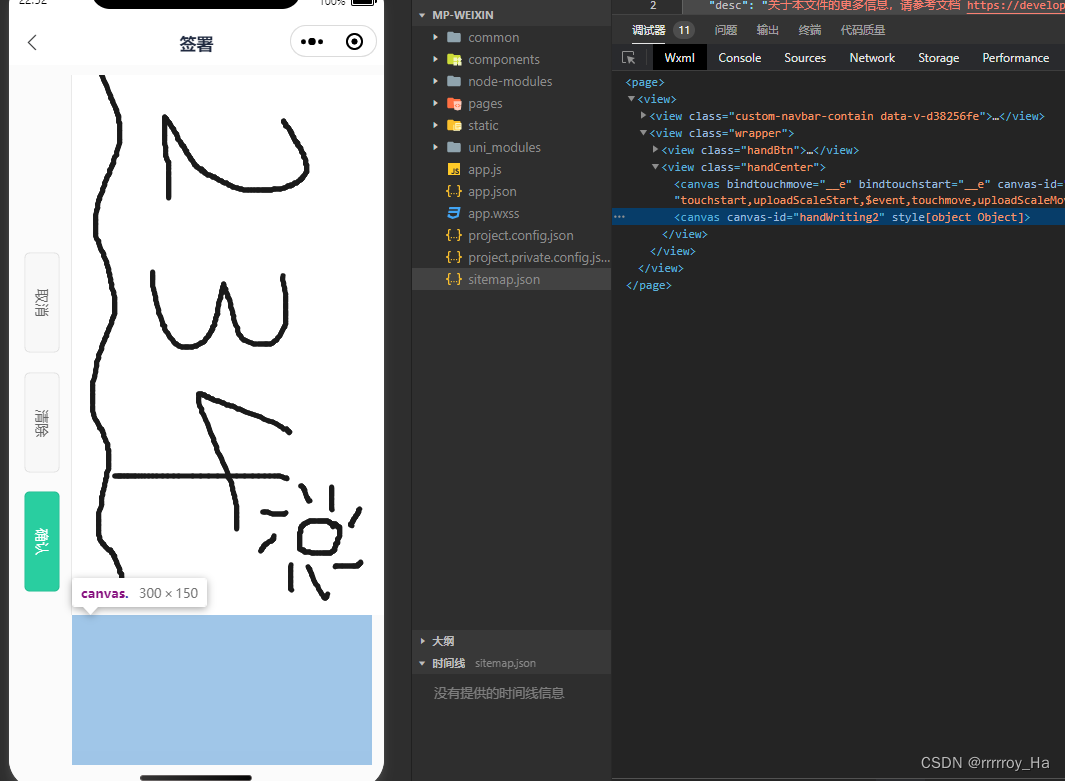Open the project.config.json file
The image size is (1065, 781).
520,236
